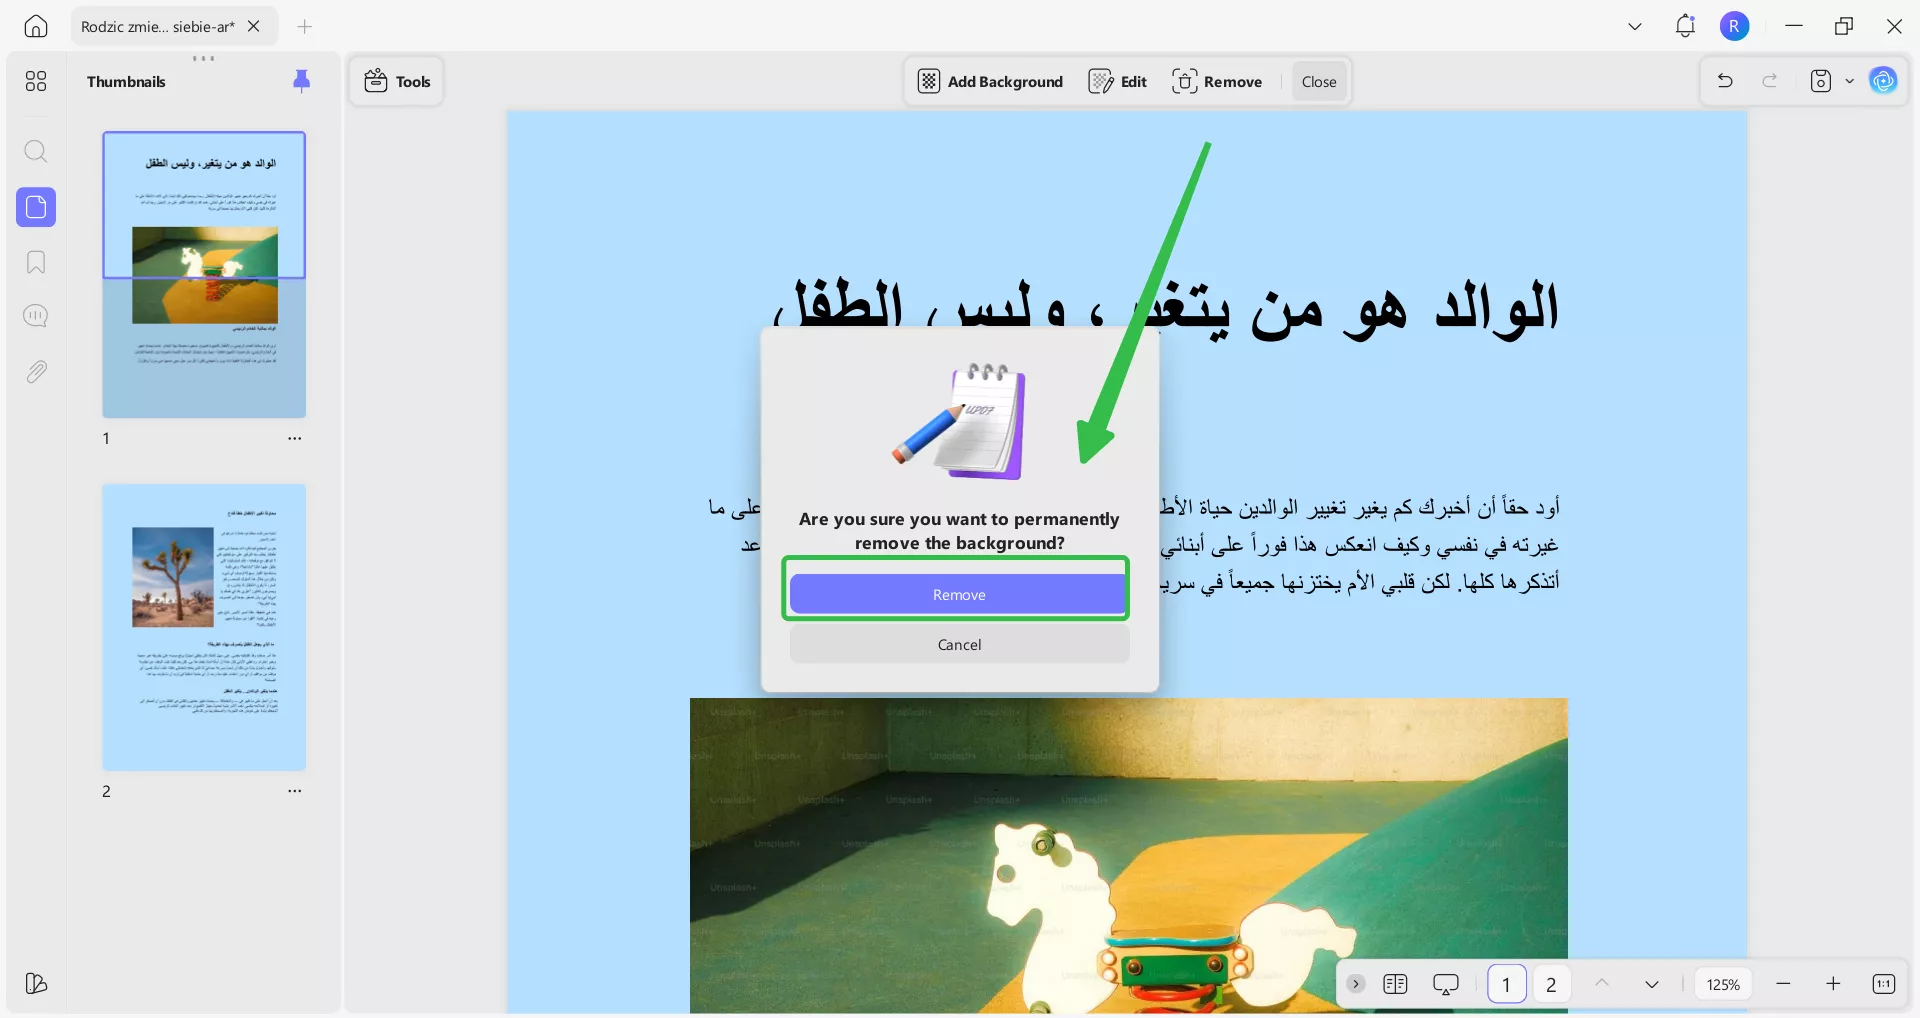Viewport: 1920px width, 1018px height.
Task: Open the AI assistant in top right
Action: click(x=1884, y=81)
